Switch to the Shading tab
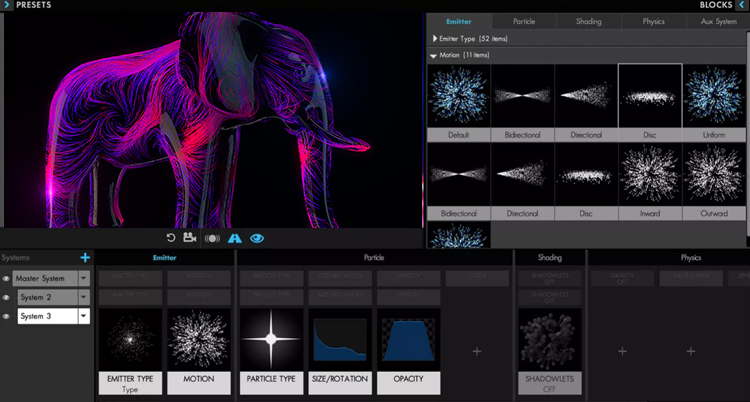Image resolution: width=750 pixels, height=402 pixels. [588, 21]
